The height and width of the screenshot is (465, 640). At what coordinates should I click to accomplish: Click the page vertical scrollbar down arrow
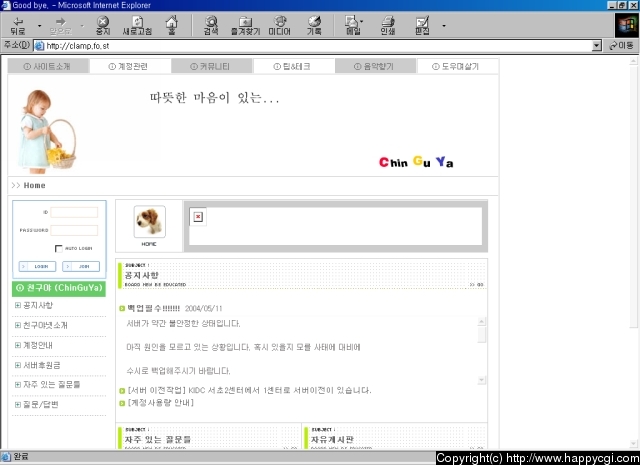633,444
